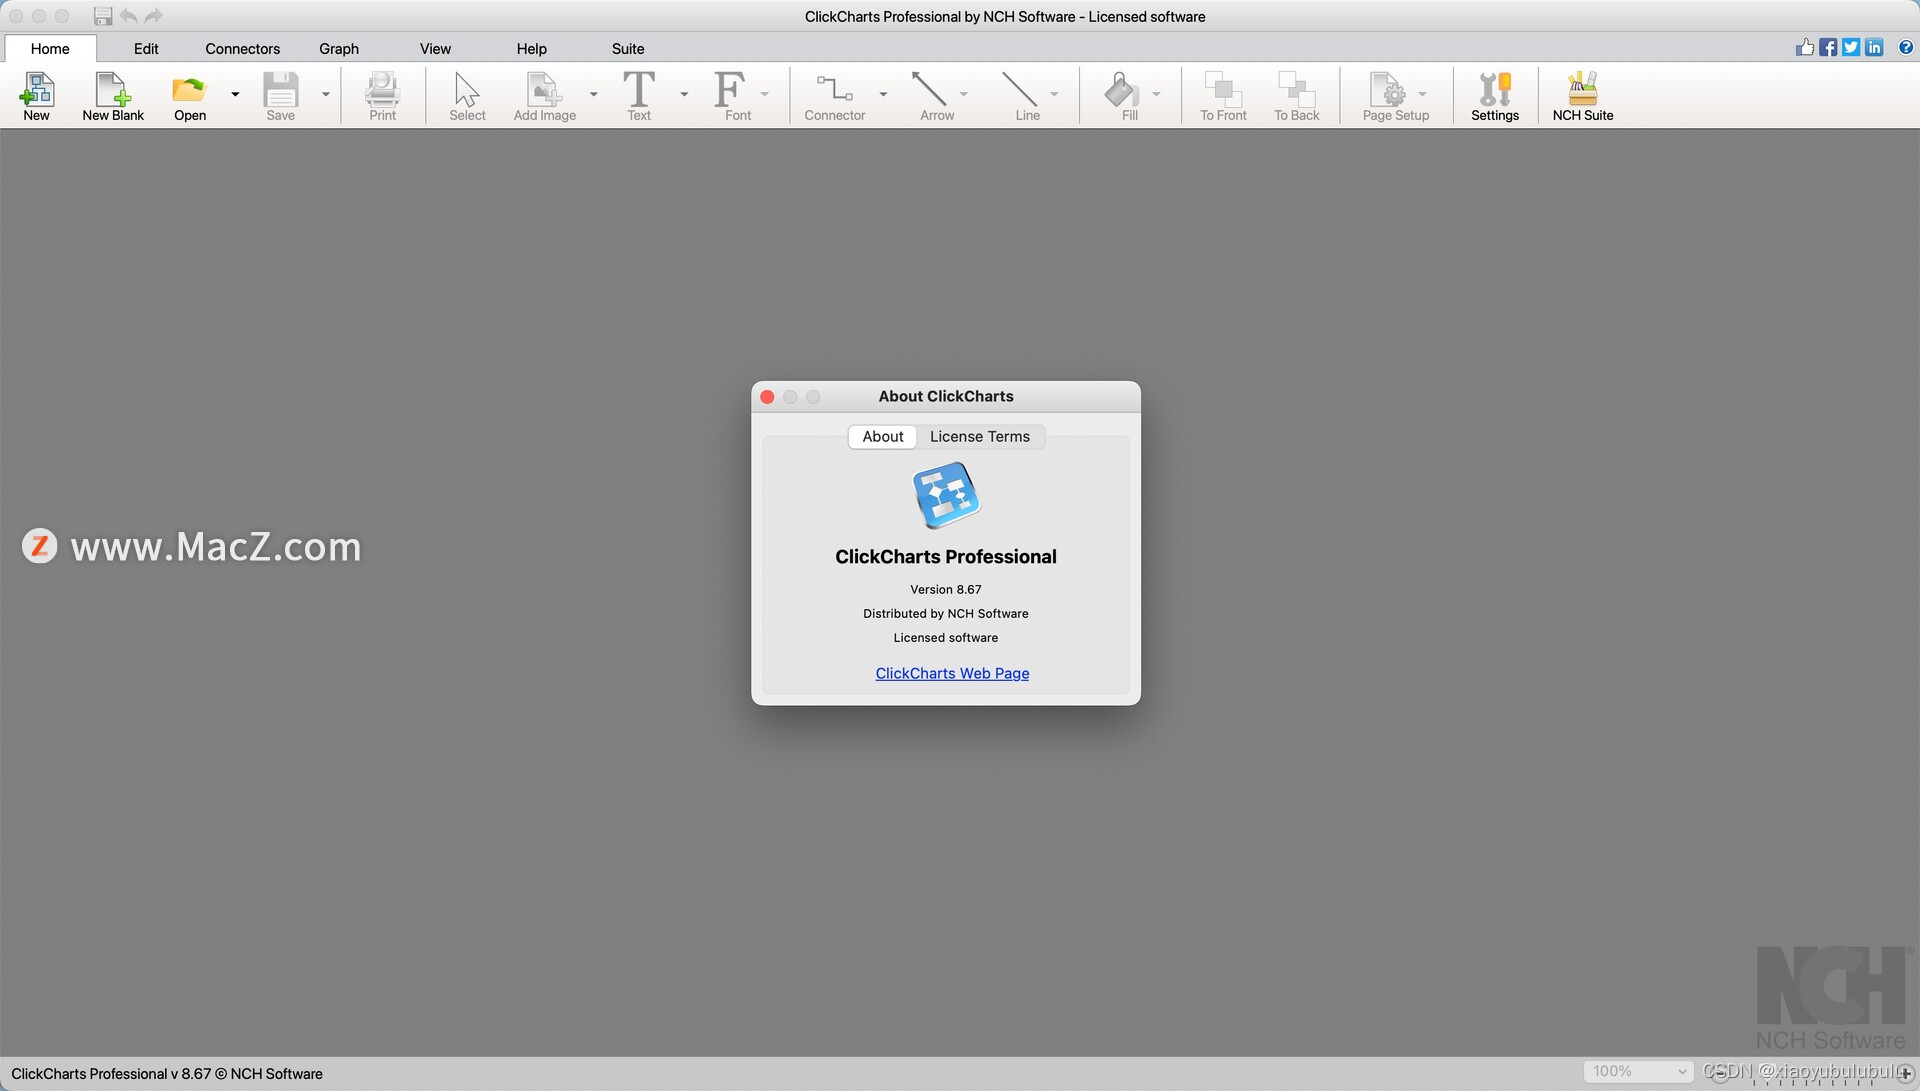The width and height of the screenshot is (1920, 1091).
Task: Share via the LinkedIn icon
Action: tap(1874, 47)
